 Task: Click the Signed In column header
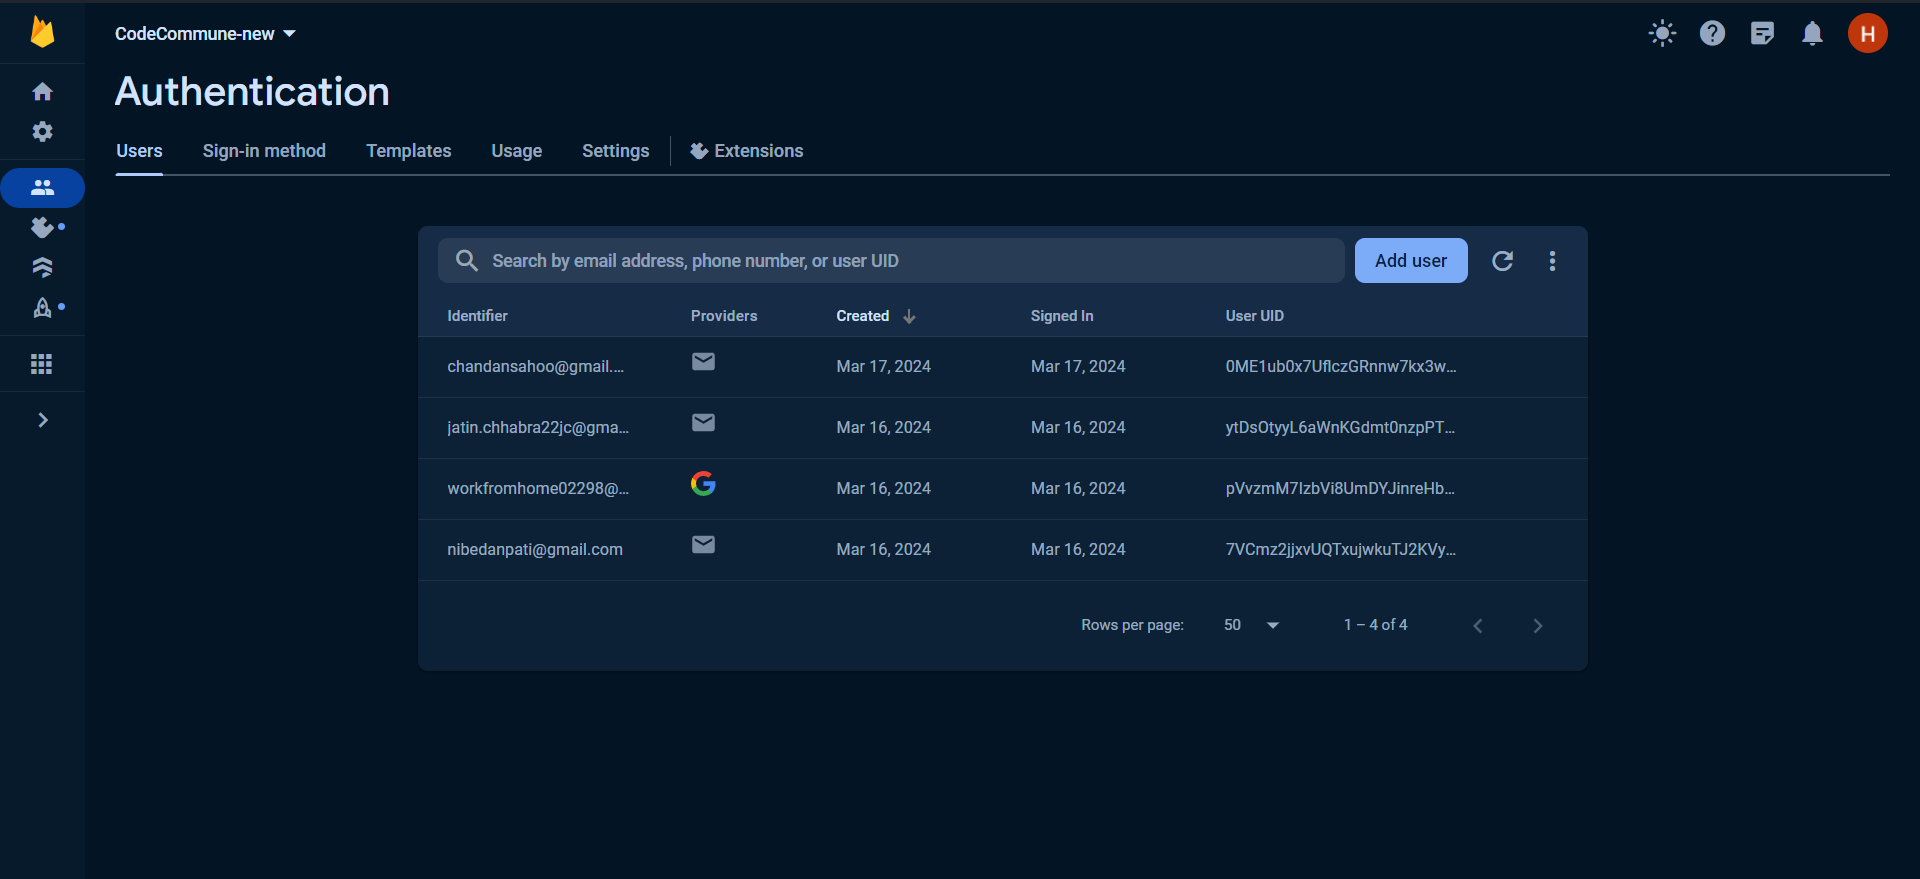1062,316
